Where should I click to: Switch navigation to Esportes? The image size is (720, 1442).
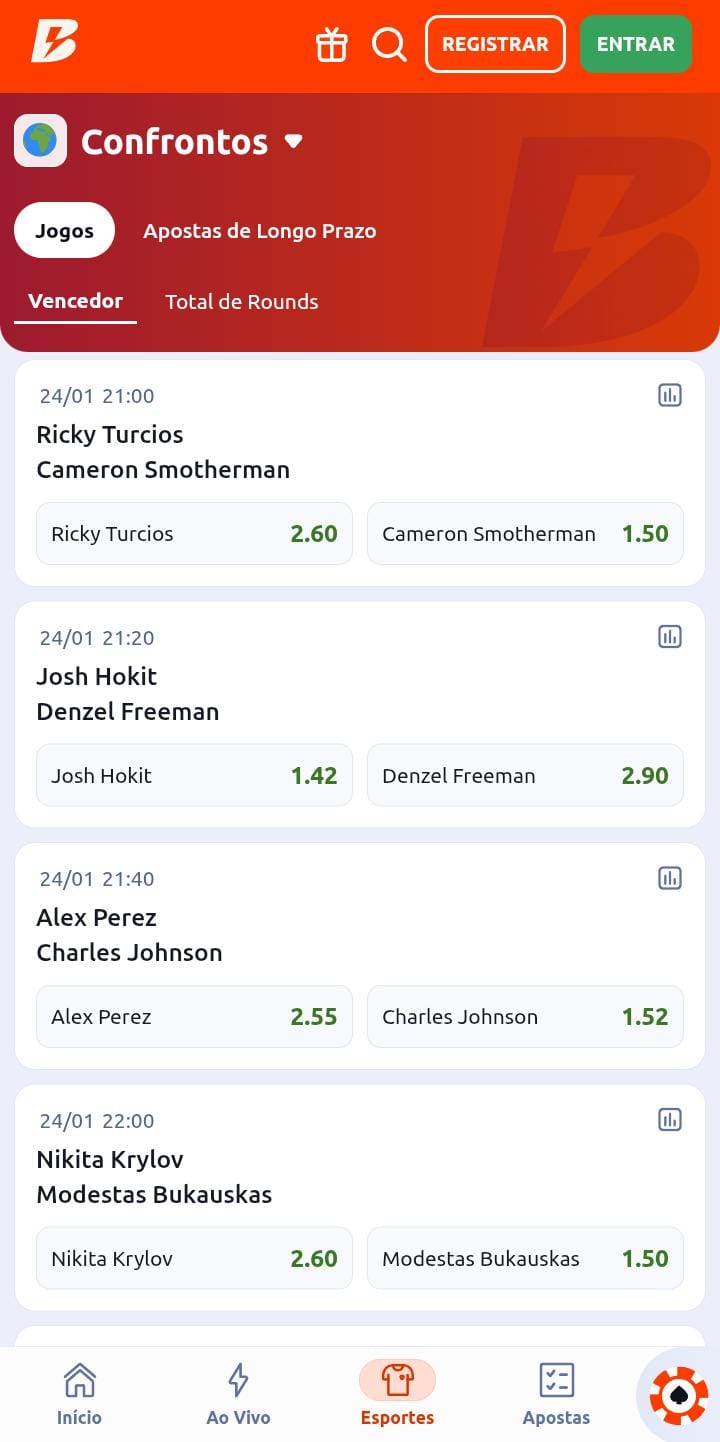click(397, 1392)
